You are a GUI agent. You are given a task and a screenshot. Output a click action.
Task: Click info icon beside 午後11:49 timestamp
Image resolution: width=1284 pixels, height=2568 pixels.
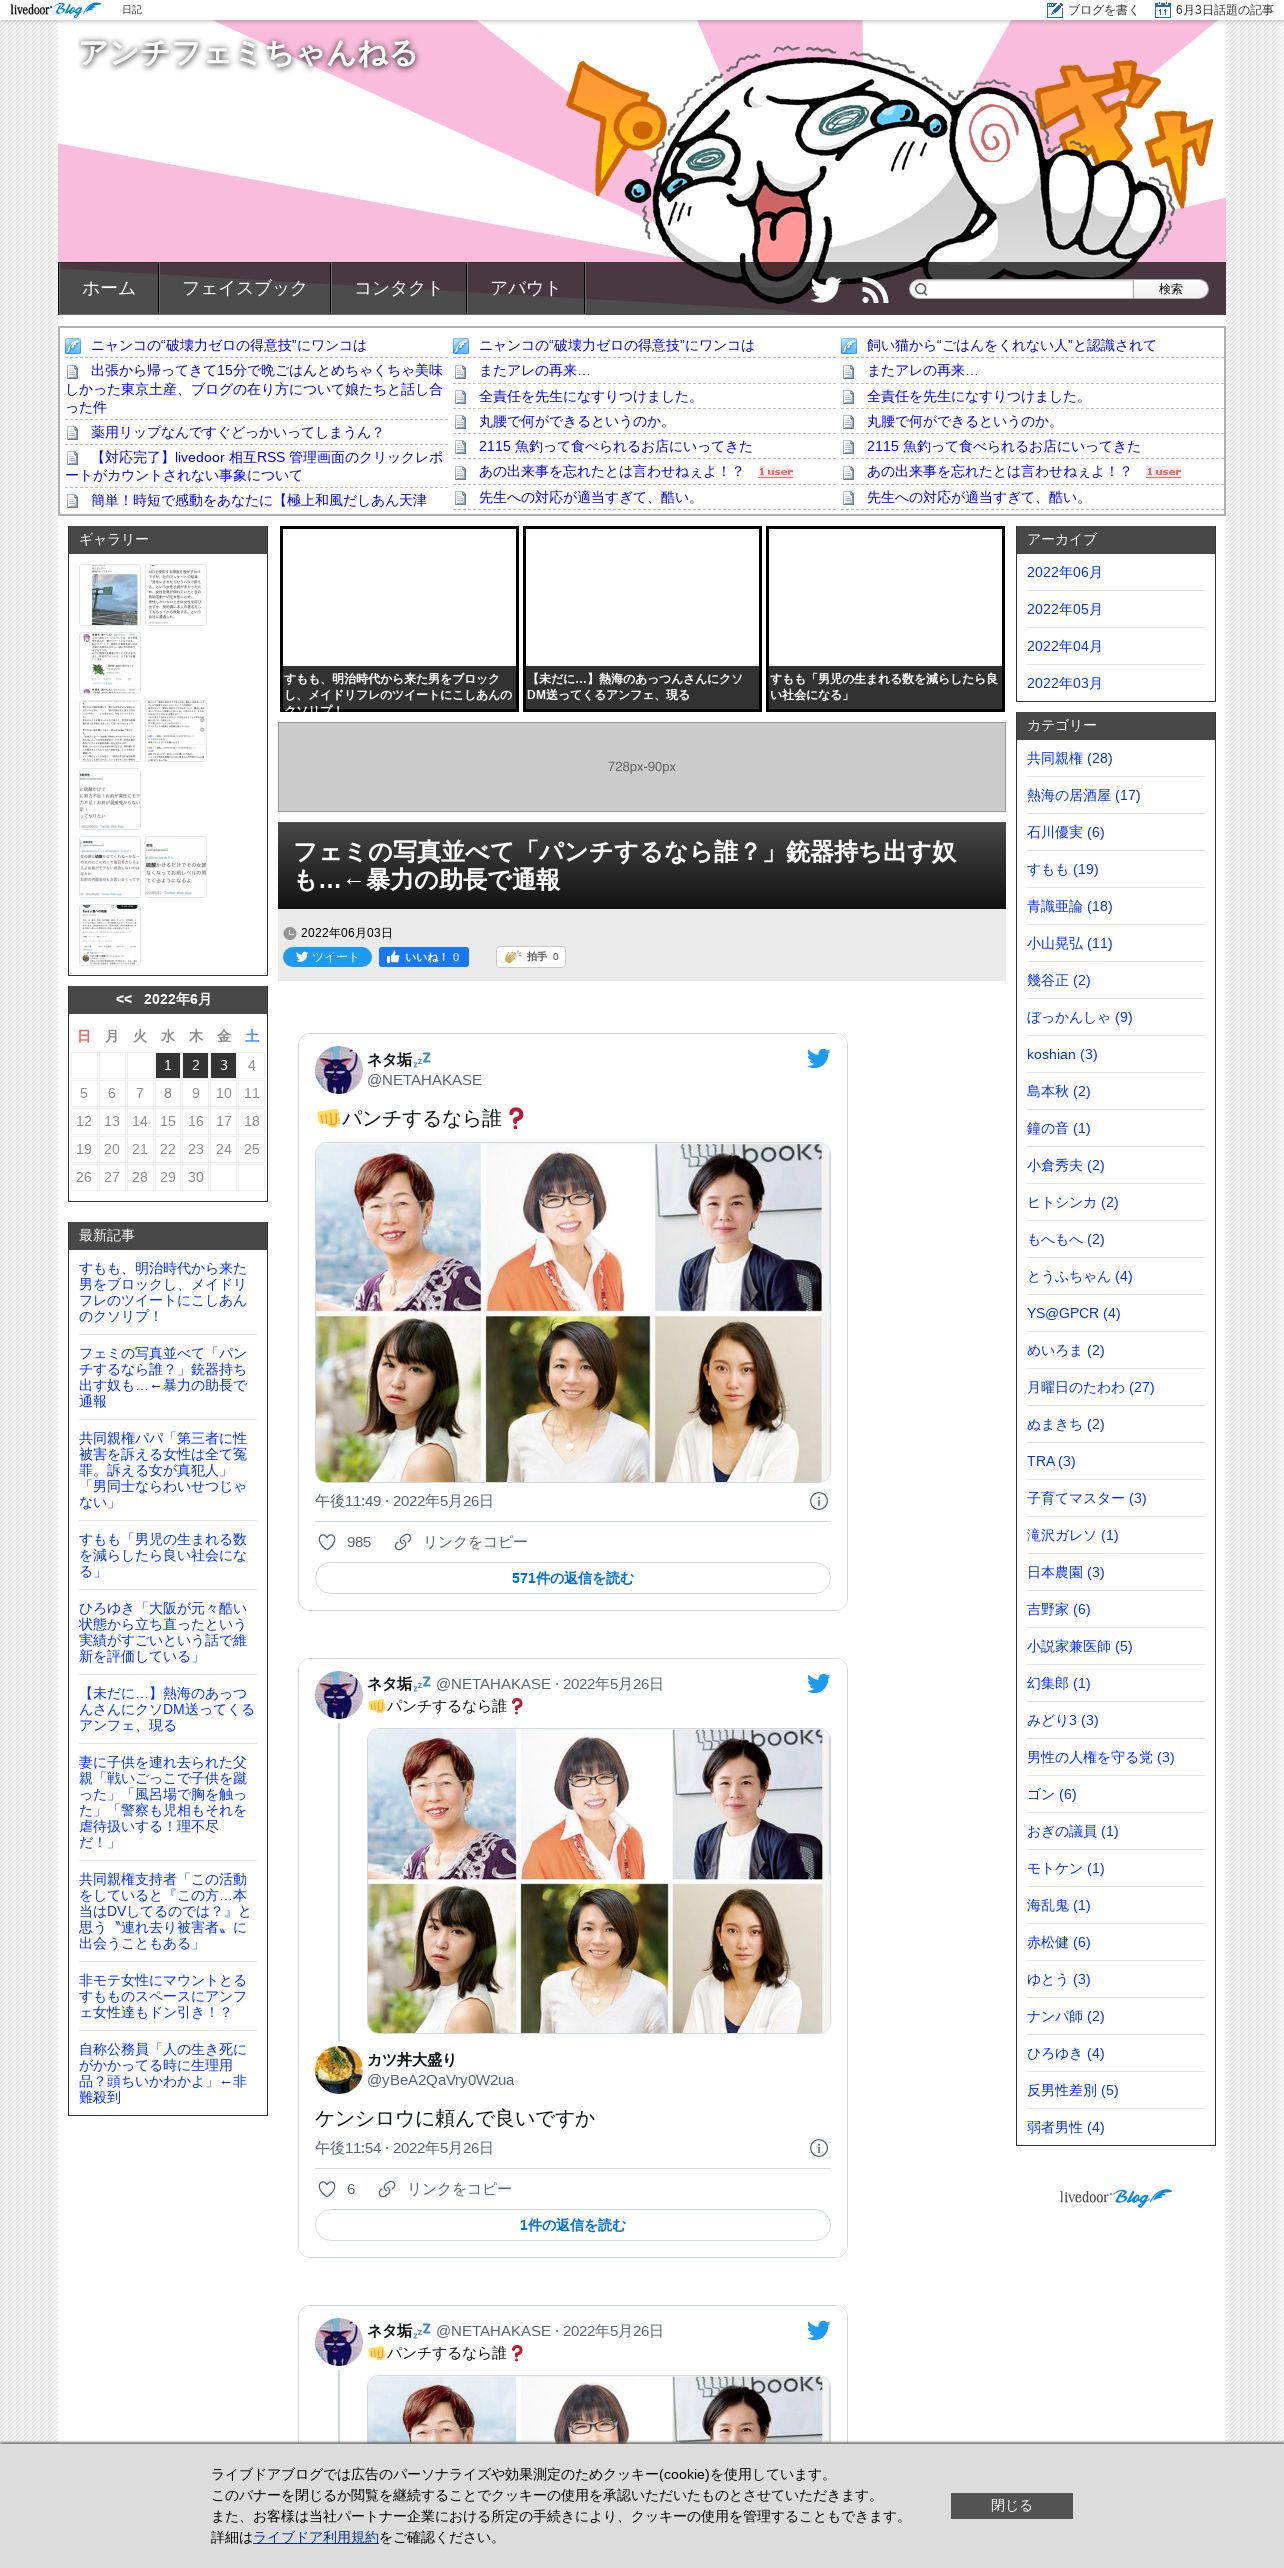point(818,1501)
